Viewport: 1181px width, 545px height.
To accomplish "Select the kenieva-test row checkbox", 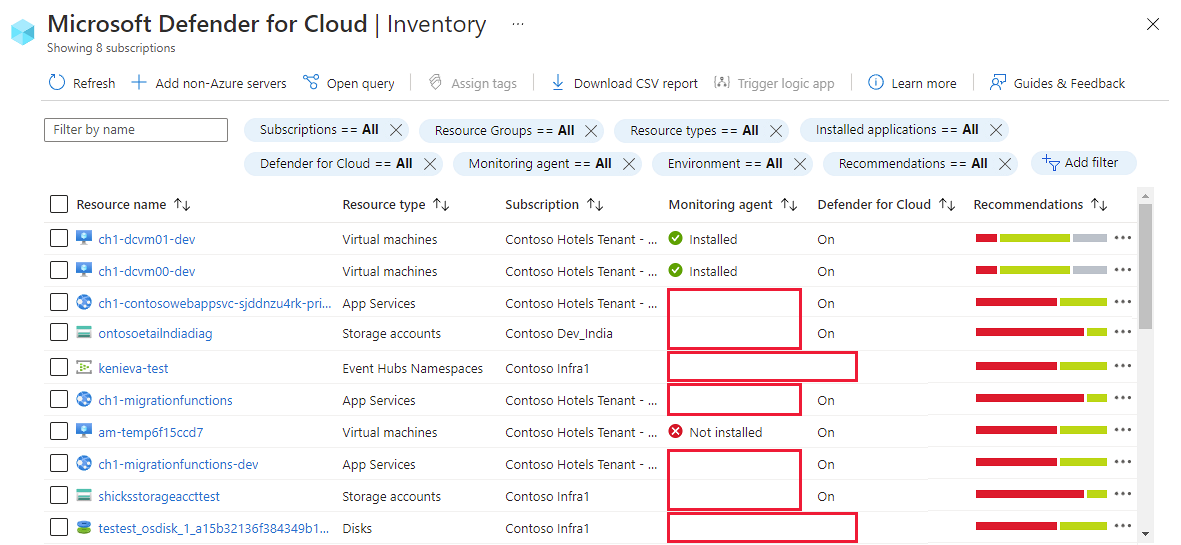I will pos(59,368).
